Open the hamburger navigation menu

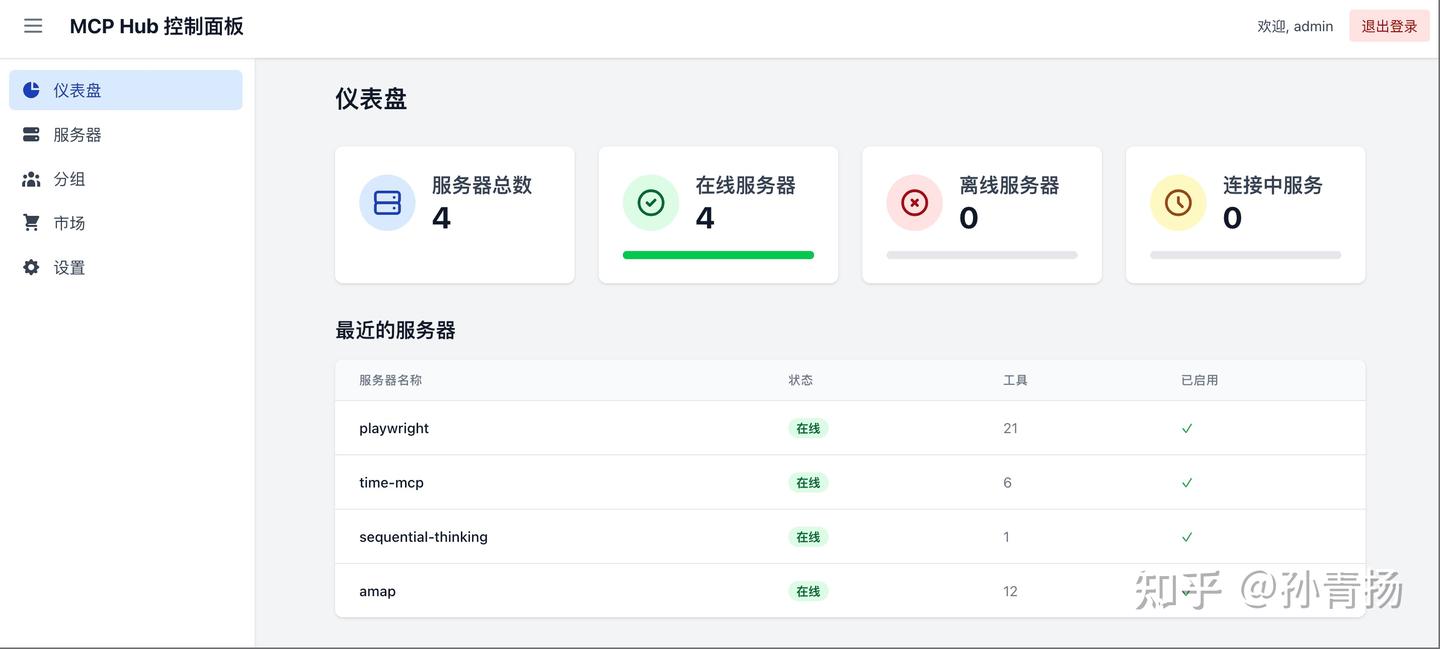pyautogui.click(x=33, y=26)
